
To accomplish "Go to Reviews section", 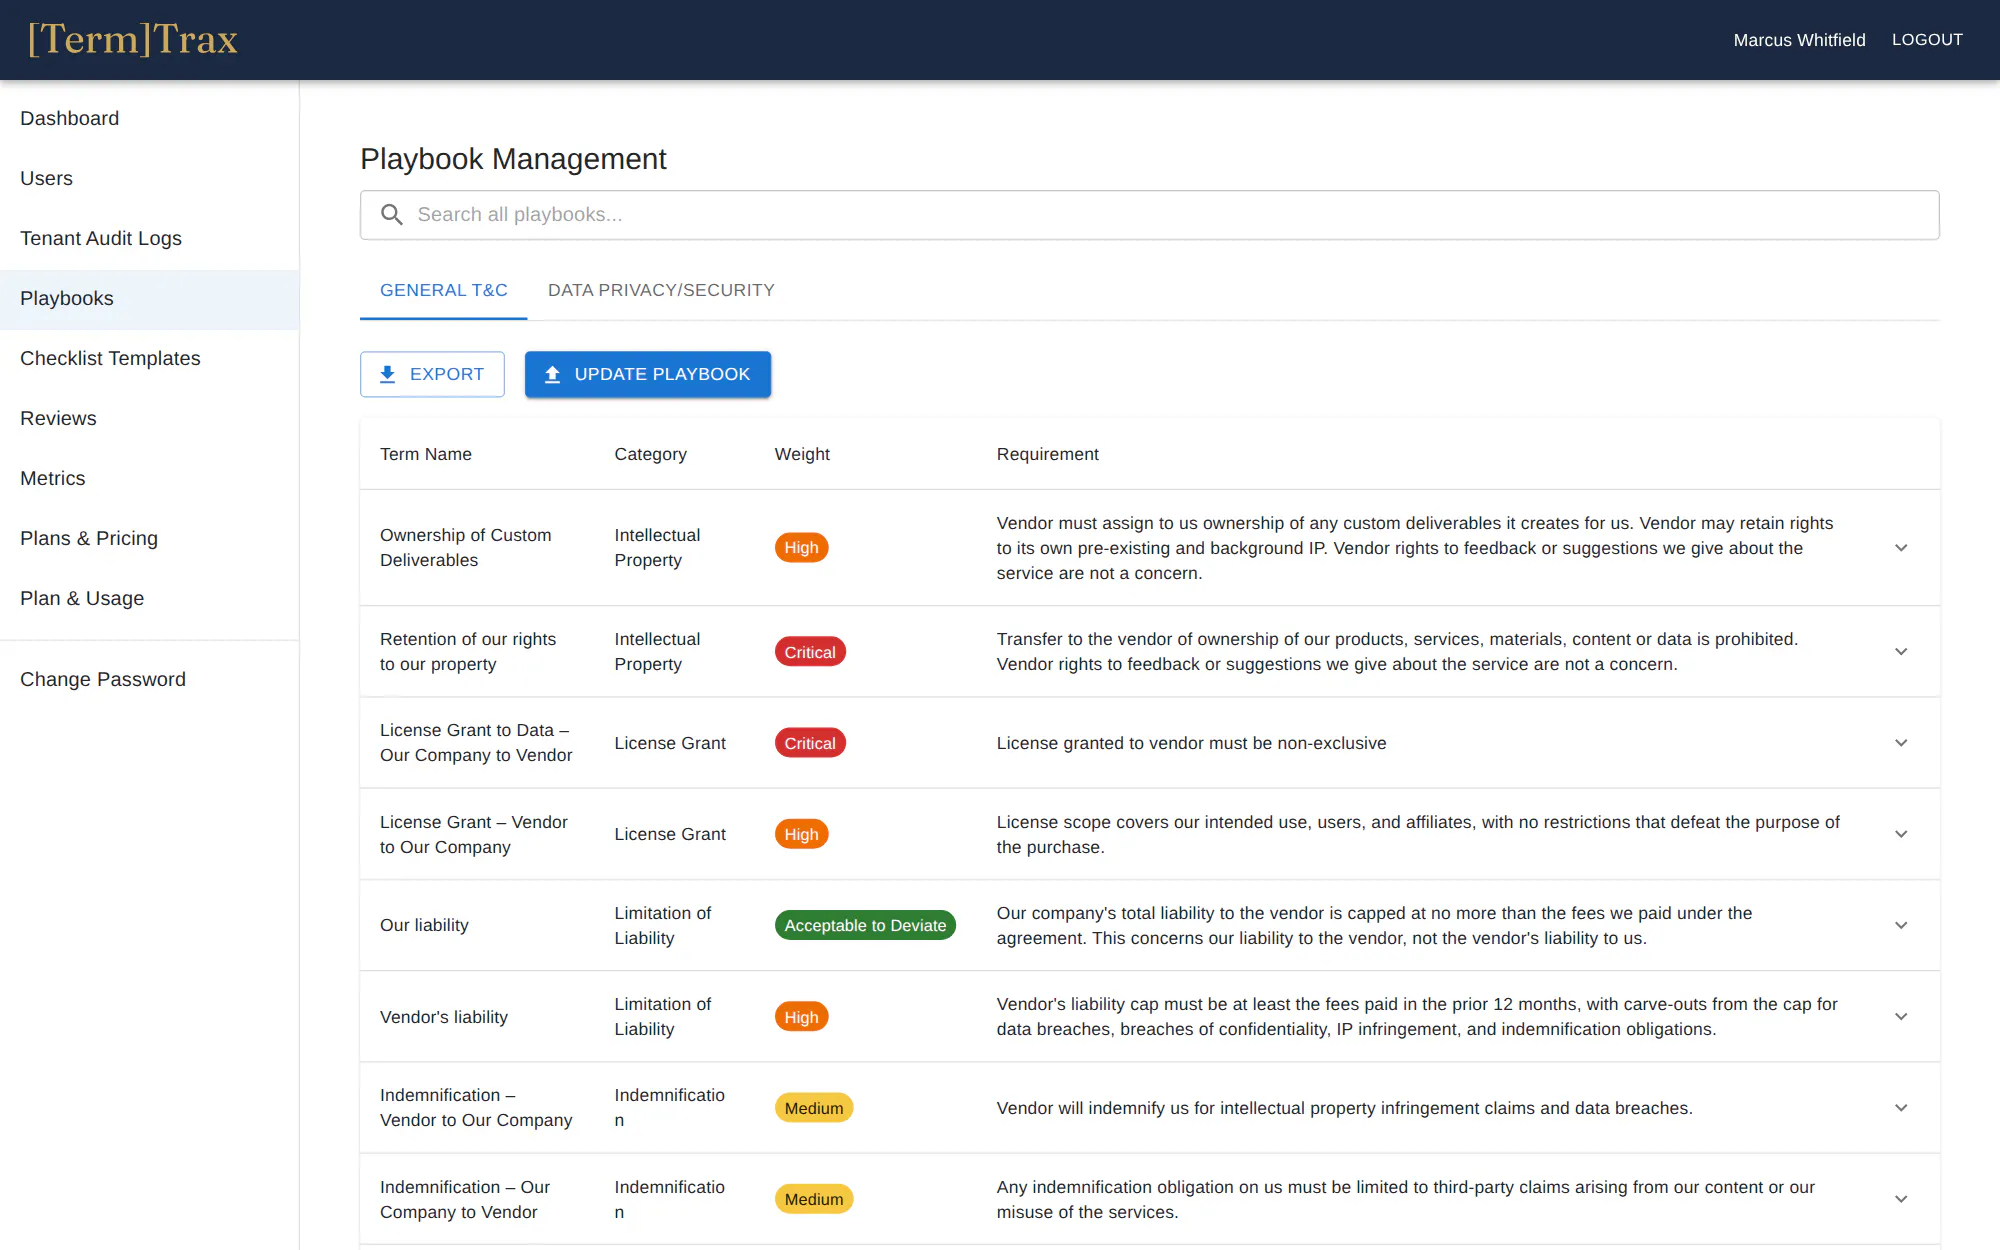I will [150, 418].
